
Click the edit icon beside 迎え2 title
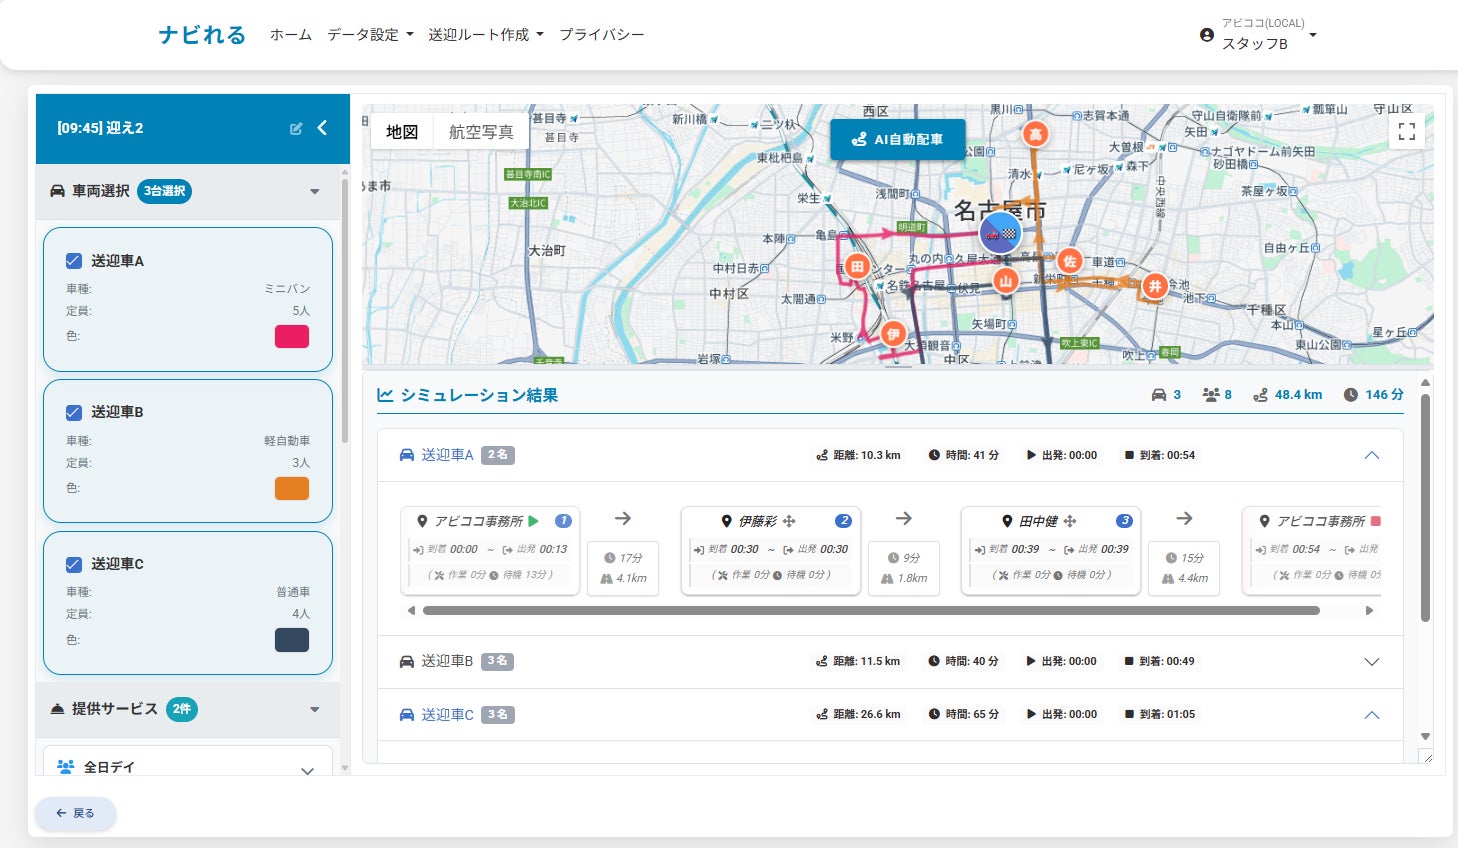[296, 129]
